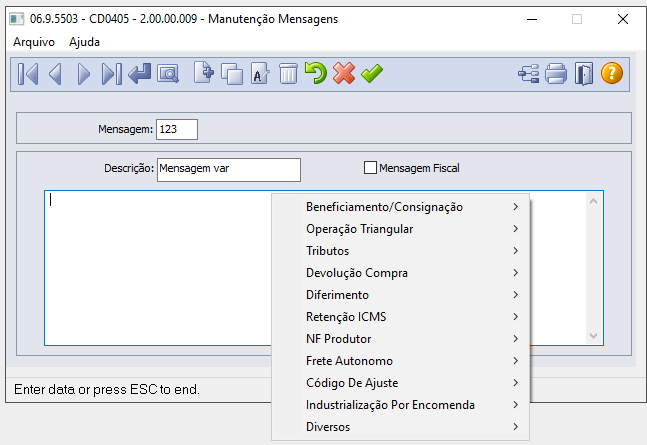Expand Operação Triangular submenu arrow
The image size is (647, 445).
pyautogui.click(x=515, y=229)
